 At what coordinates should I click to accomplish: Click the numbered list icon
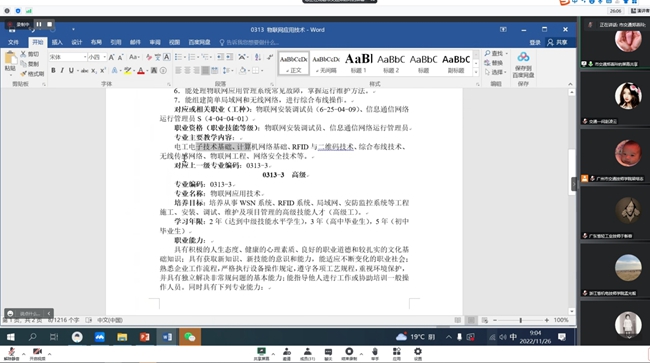point(193,57)
